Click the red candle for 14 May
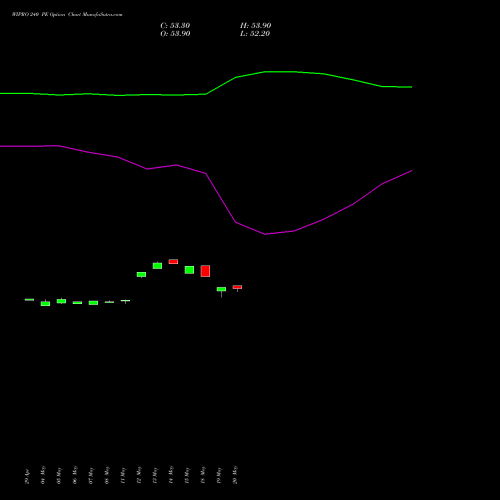Viewport: 500px width, 500px height. 173,262
